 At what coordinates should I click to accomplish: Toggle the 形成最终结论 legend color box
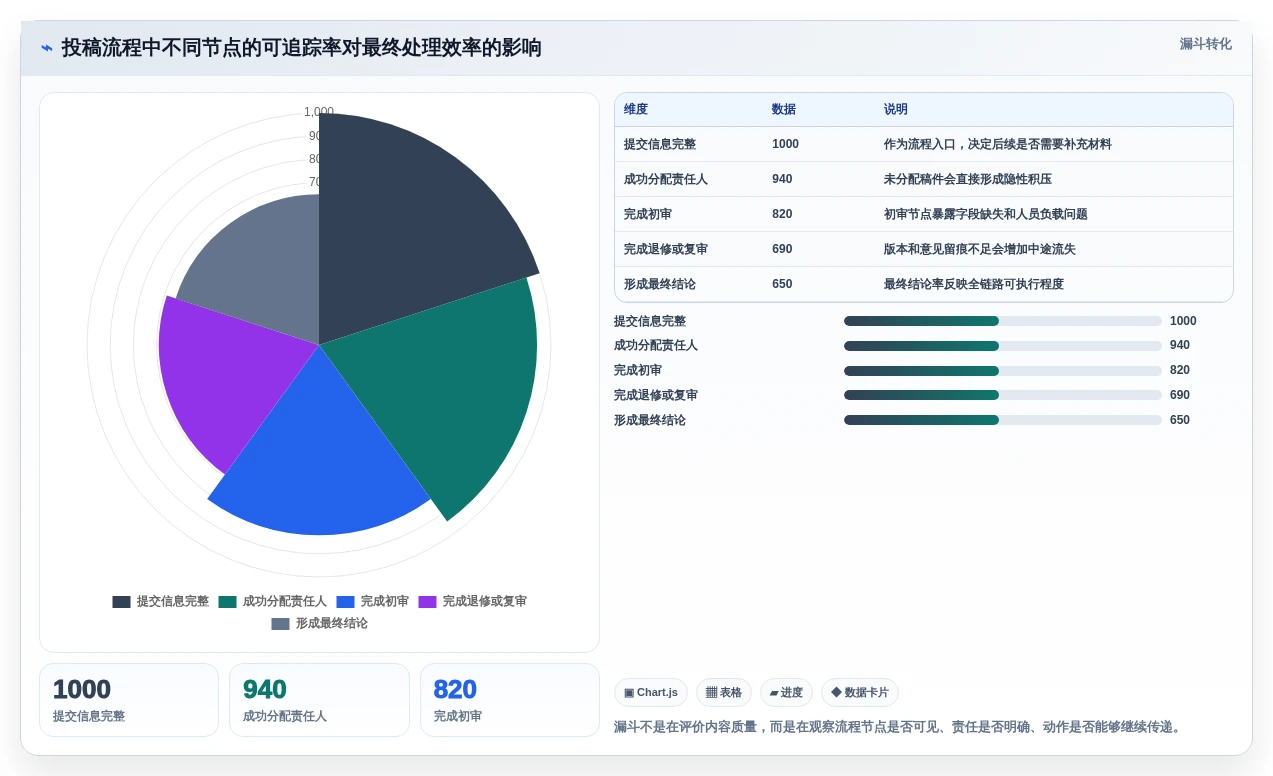tap(280, 624)
